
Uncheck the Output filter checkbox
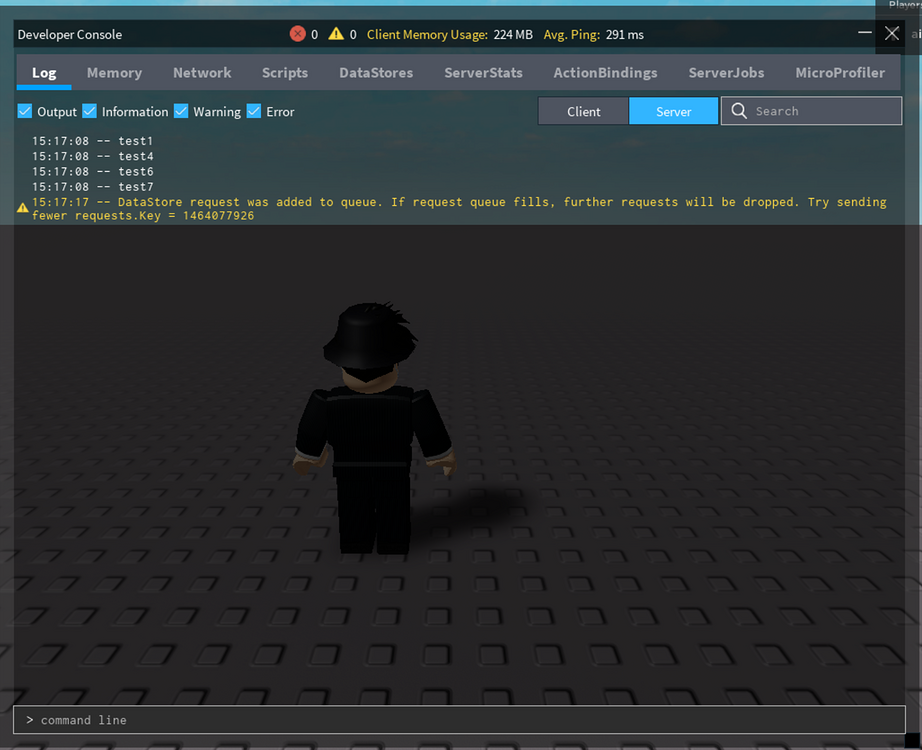click(x=24, y=111)
